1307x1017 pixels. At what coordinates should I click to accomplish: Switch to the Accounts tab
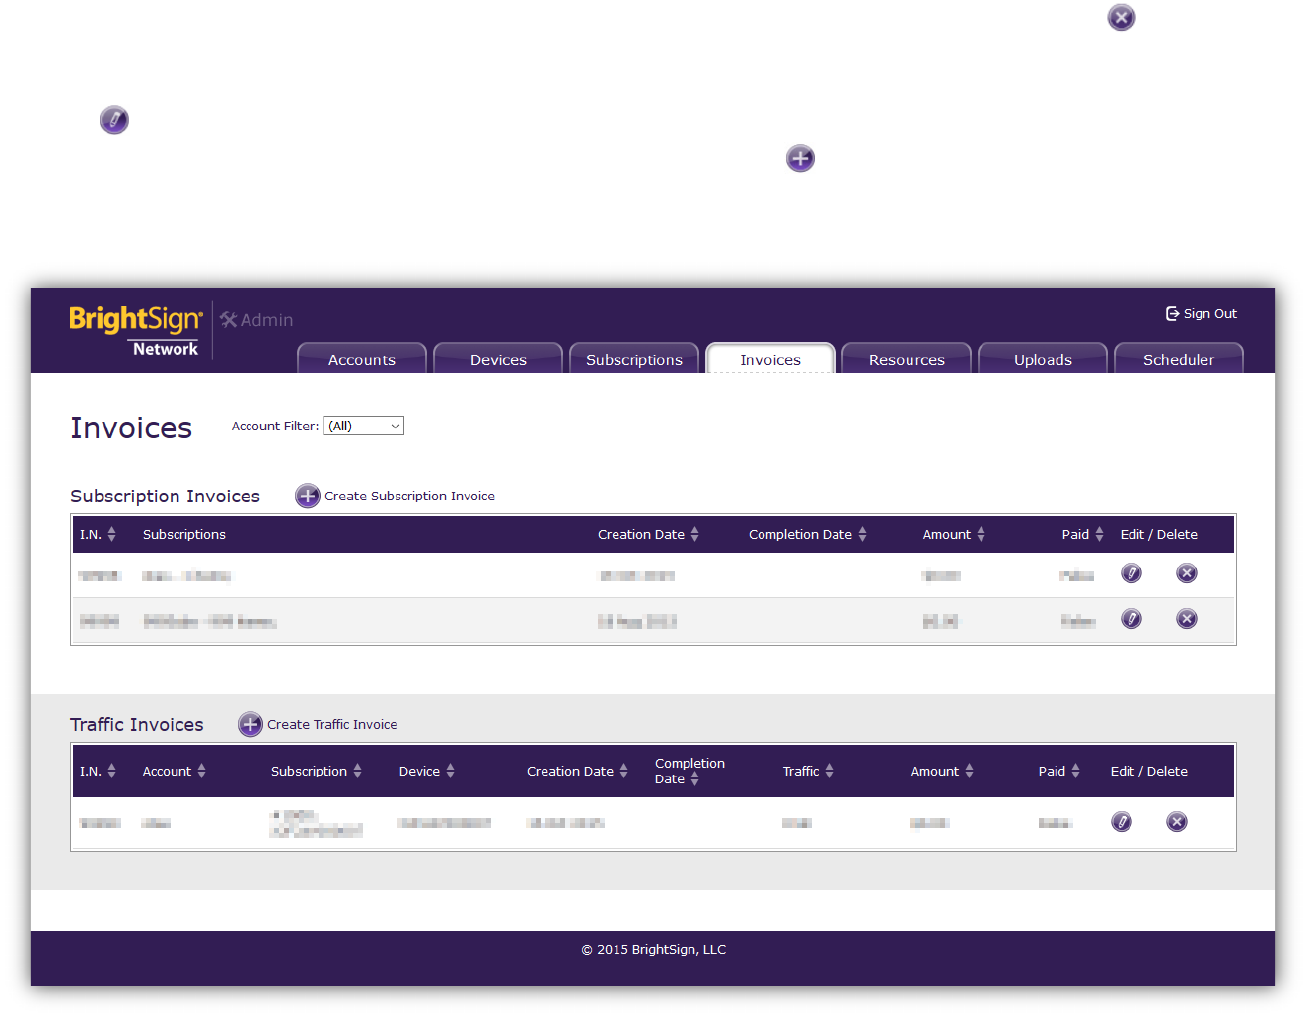[362, 359]
